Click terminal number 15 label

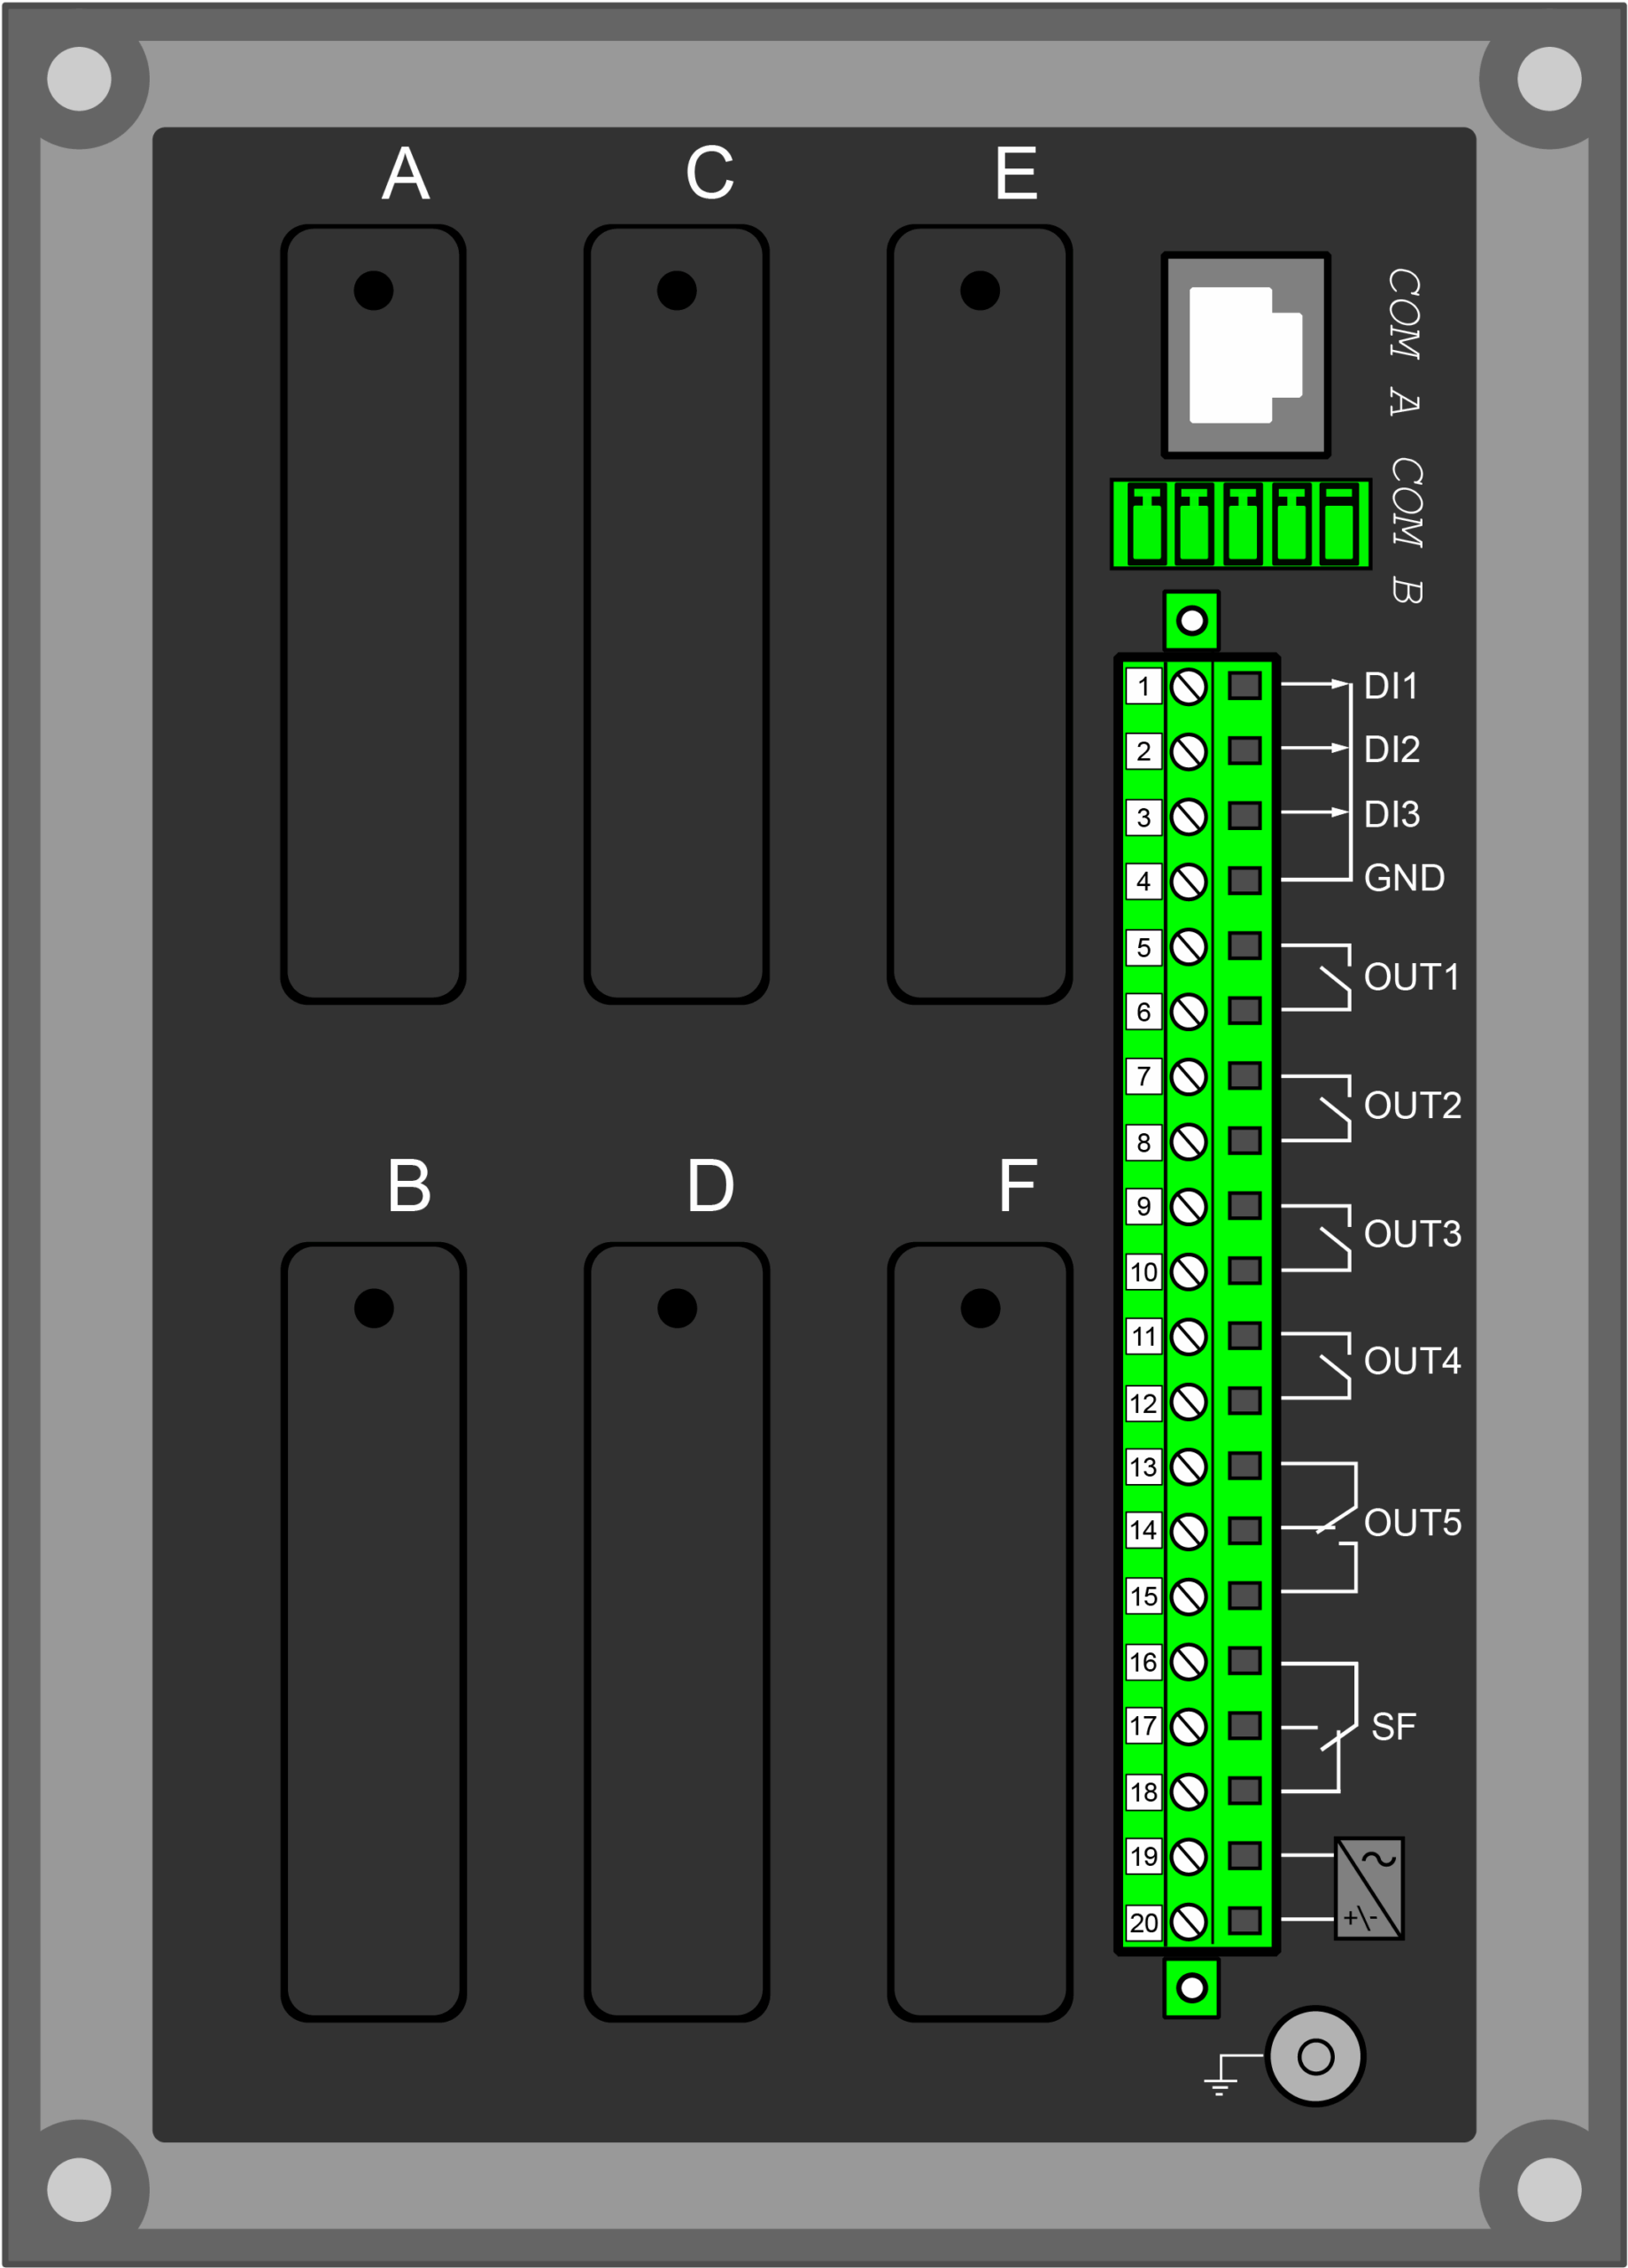1143,1596
